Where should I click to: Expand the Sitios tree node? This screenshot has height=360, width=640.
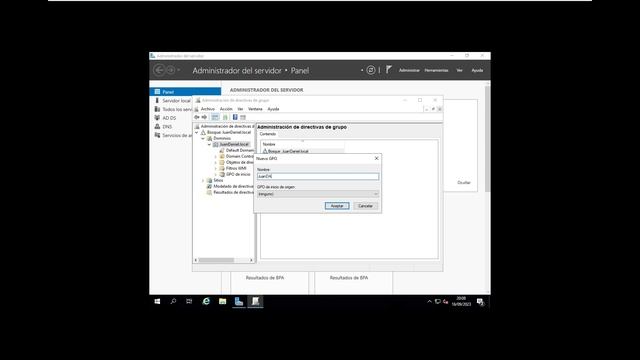pos(203,180)
